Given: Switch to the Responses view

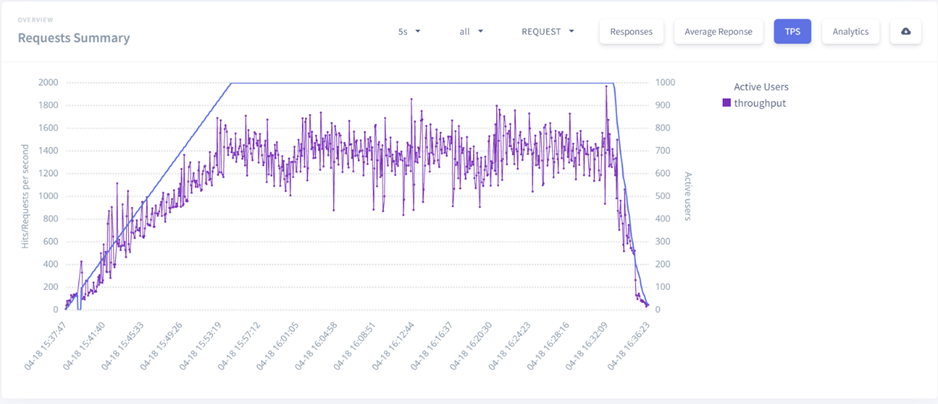Looking at the screenshot, I should pyautogui.click(x=631, y=32).
